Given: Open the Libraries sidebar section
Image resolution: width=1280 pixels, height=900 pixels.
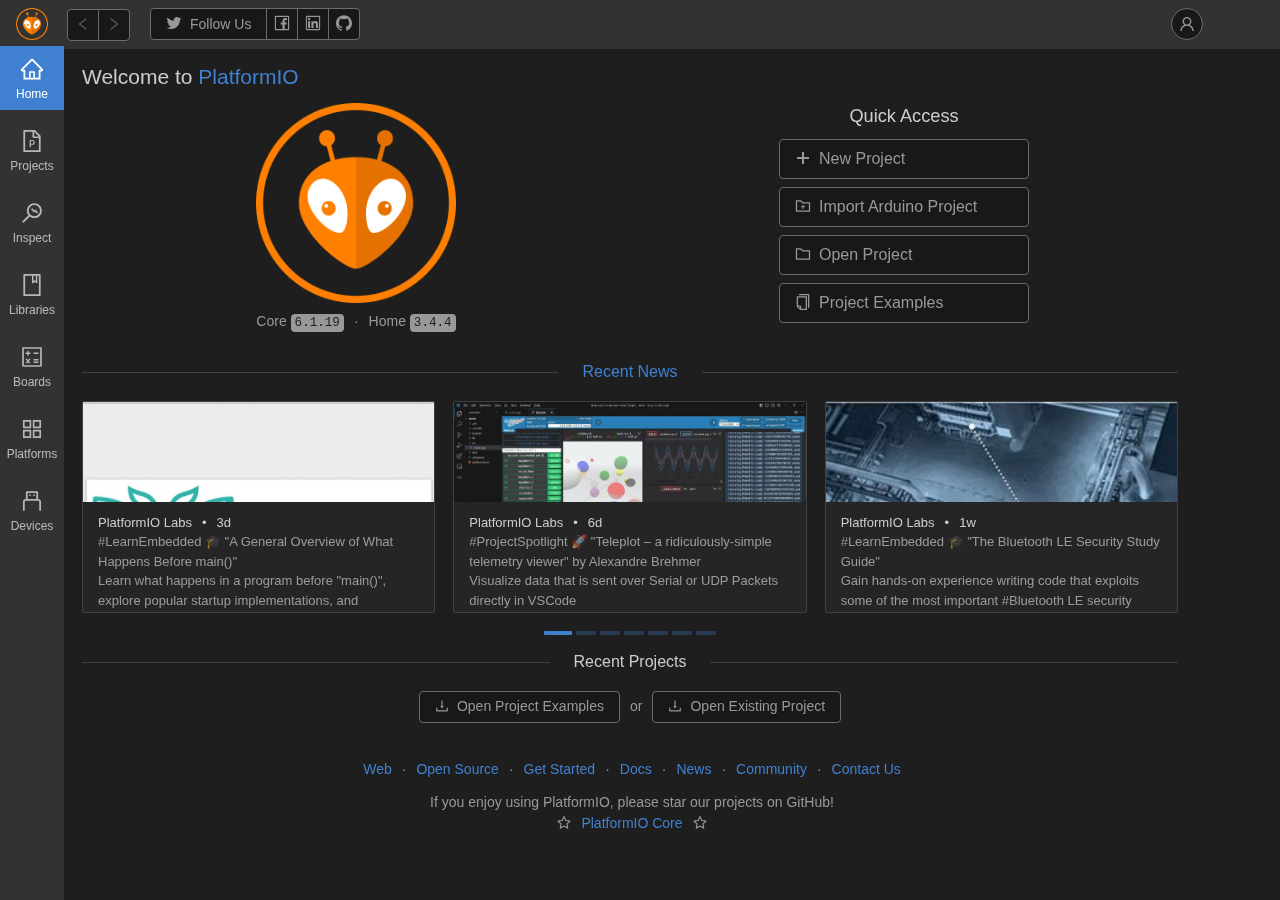Looking at the screenshot, I should coord(32,294).
